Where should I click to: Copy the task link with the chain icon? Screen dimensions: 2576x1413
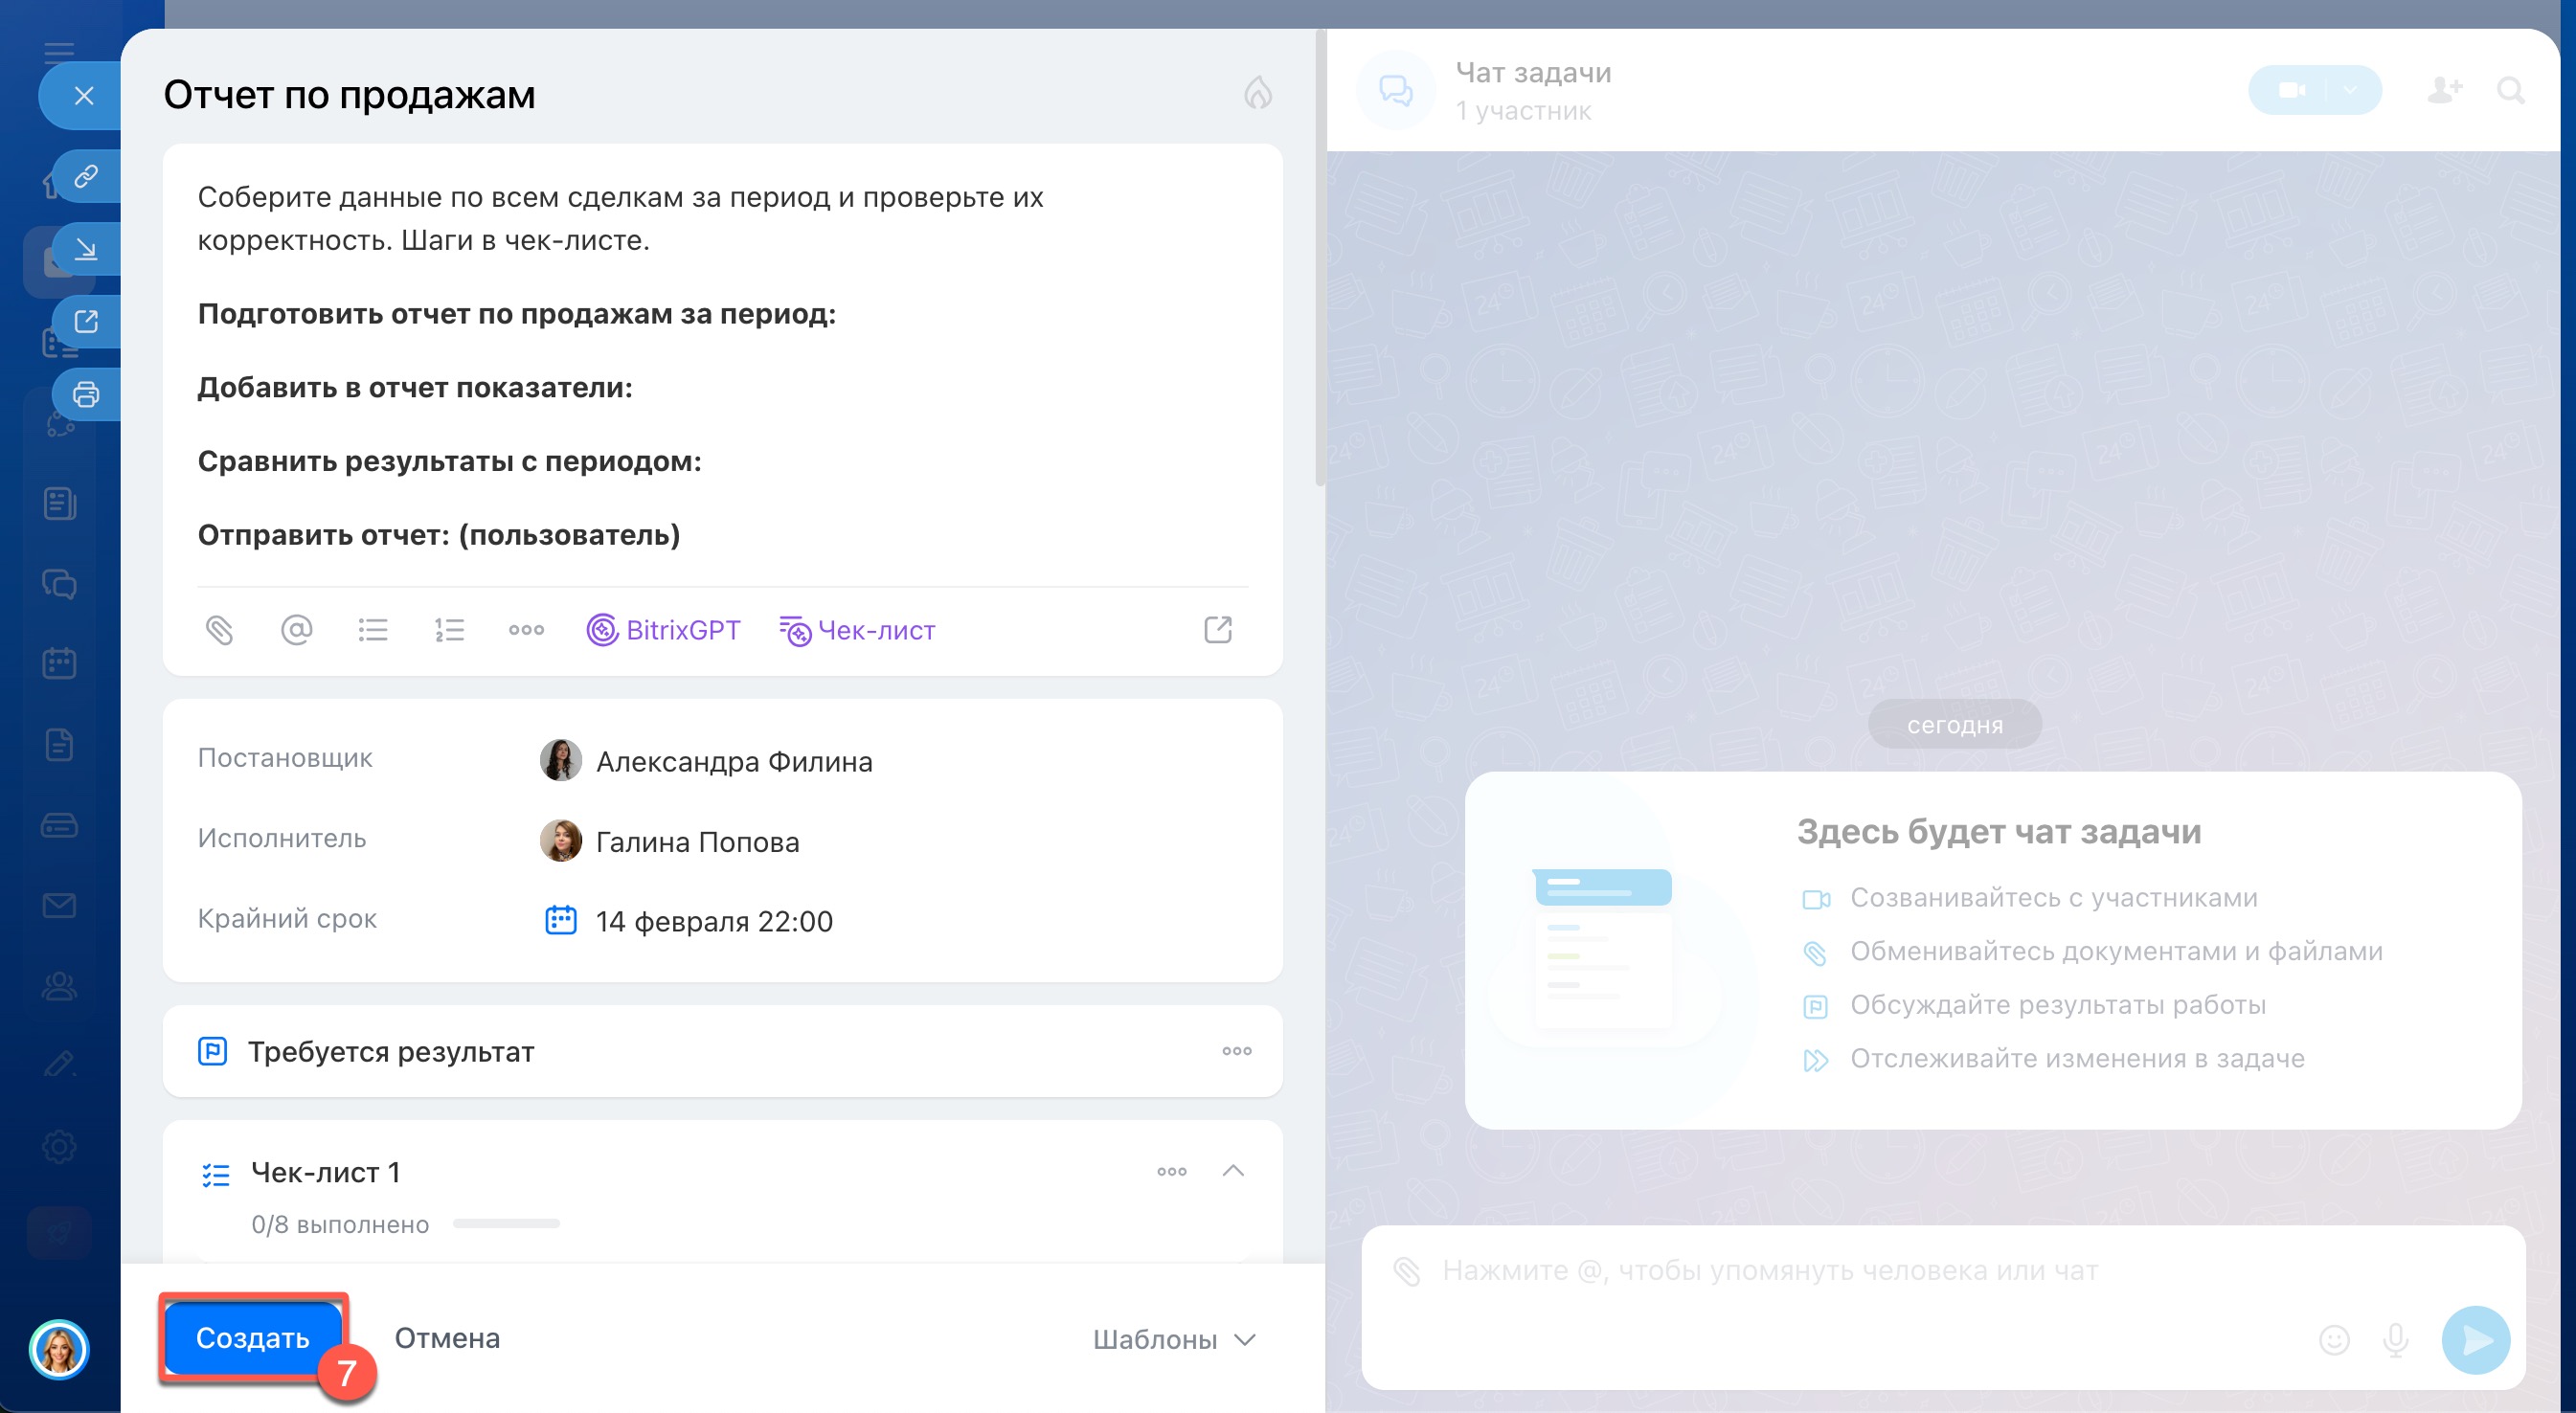tap(86, 177)
